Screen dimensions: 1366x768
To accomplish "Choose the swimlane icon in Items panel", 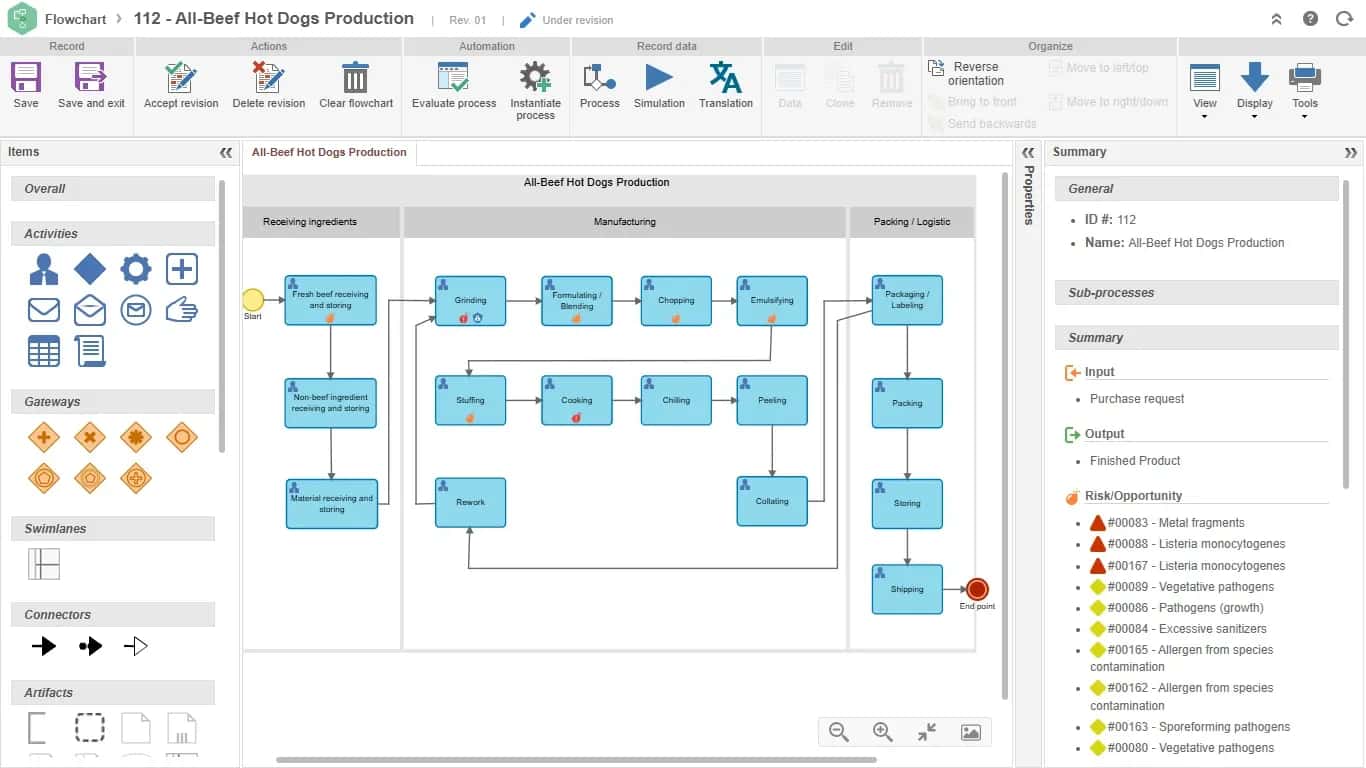I will pyautogui.click(x=44, y=564).
